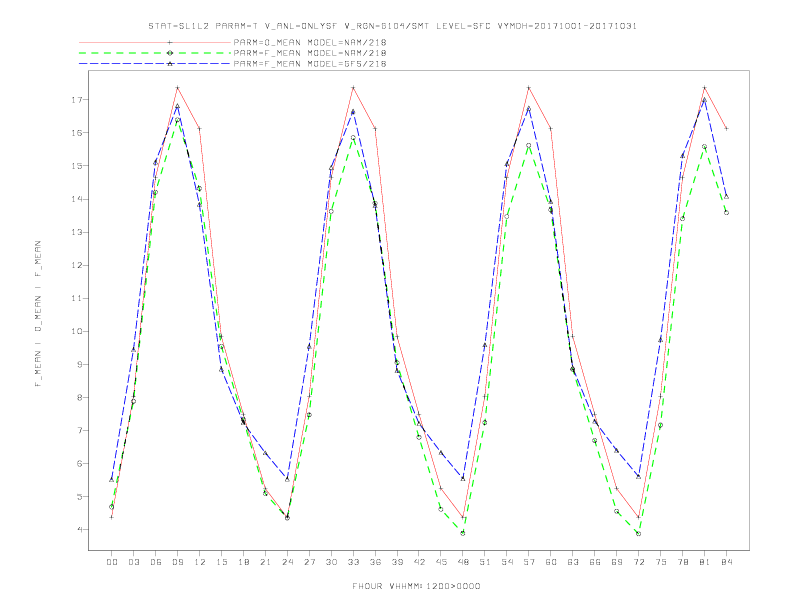Viewport: 792px width, 612px height.
Task: Click the x-axis hour label 84
Action: [726, 562]
